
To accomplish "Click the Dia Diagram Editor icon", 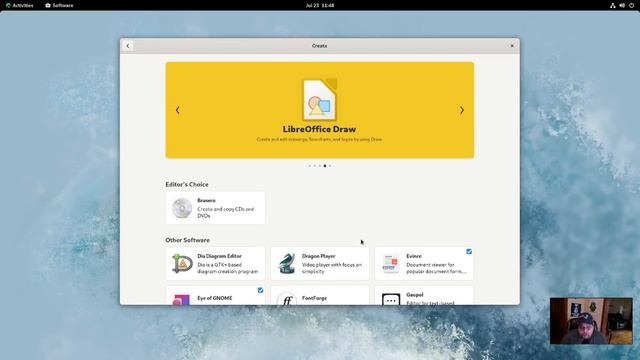I will (182, 264).
